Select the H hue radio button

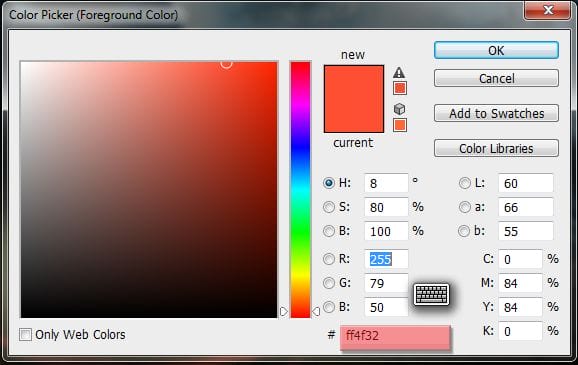(329, 183)
